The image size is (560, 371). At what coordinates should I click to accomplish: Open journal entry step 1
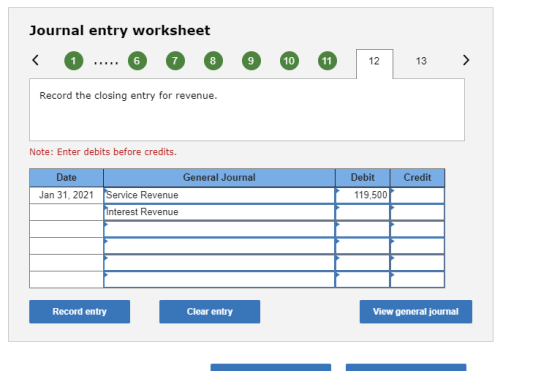click(x=74, y=61)
